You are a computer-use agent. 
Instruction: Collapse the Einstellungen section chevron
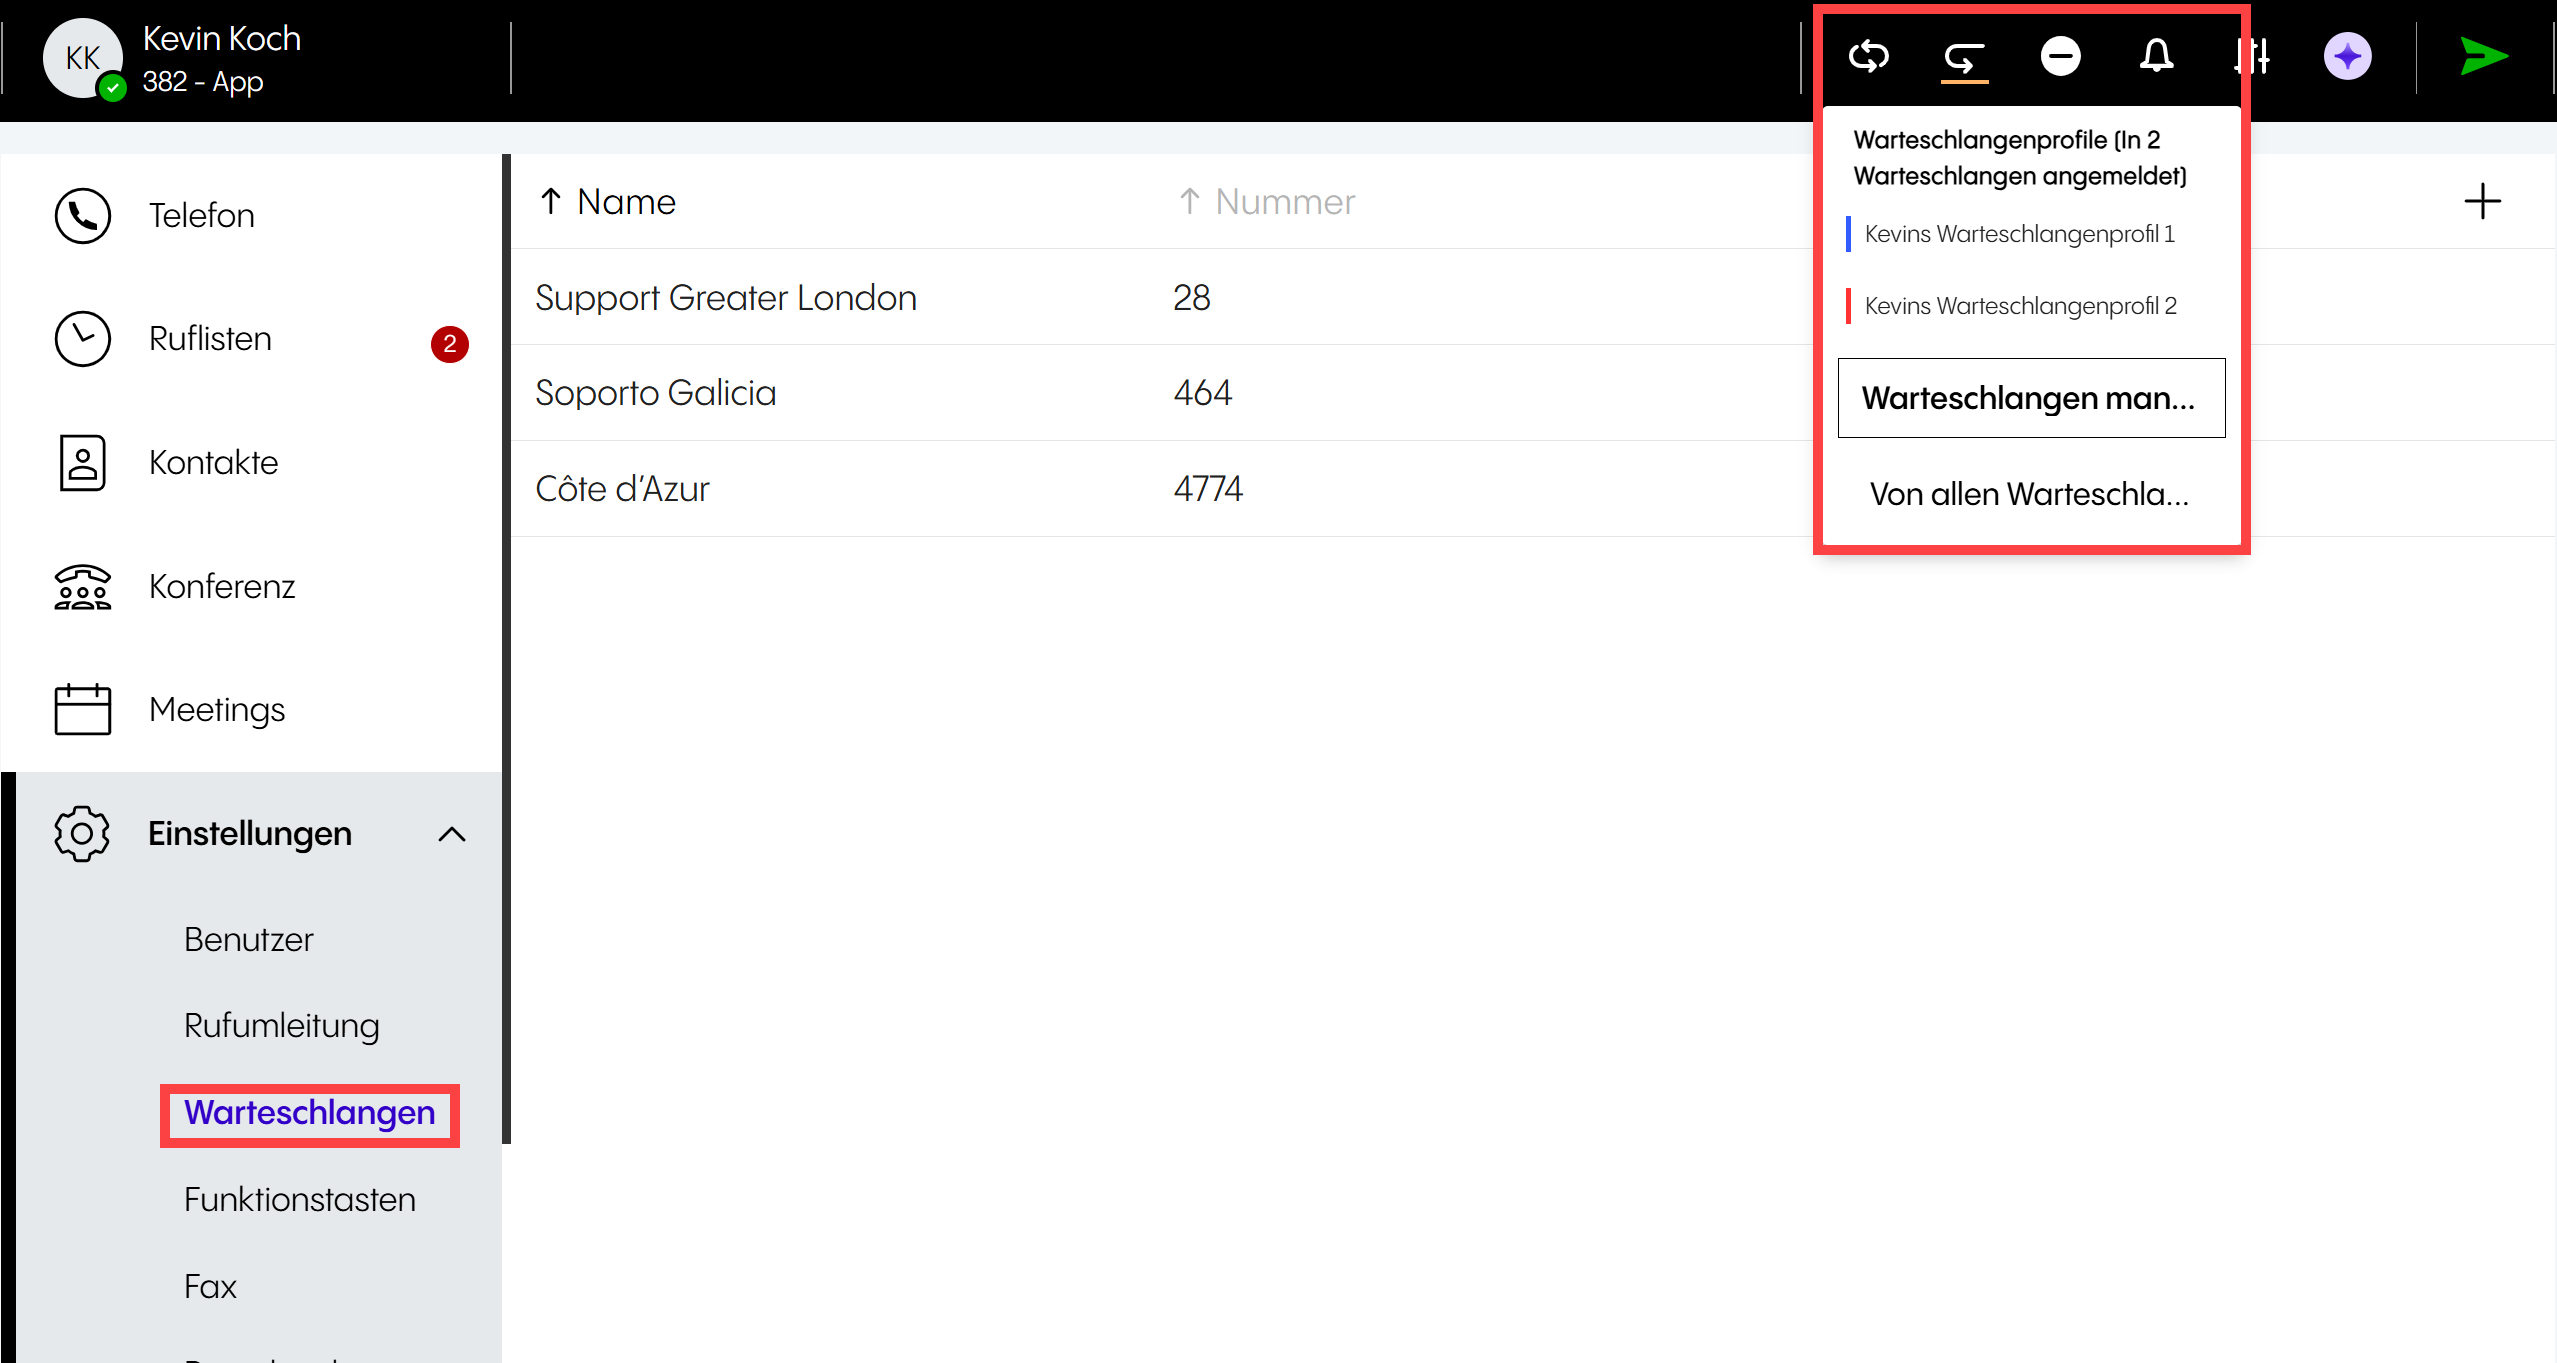[452, 834]
